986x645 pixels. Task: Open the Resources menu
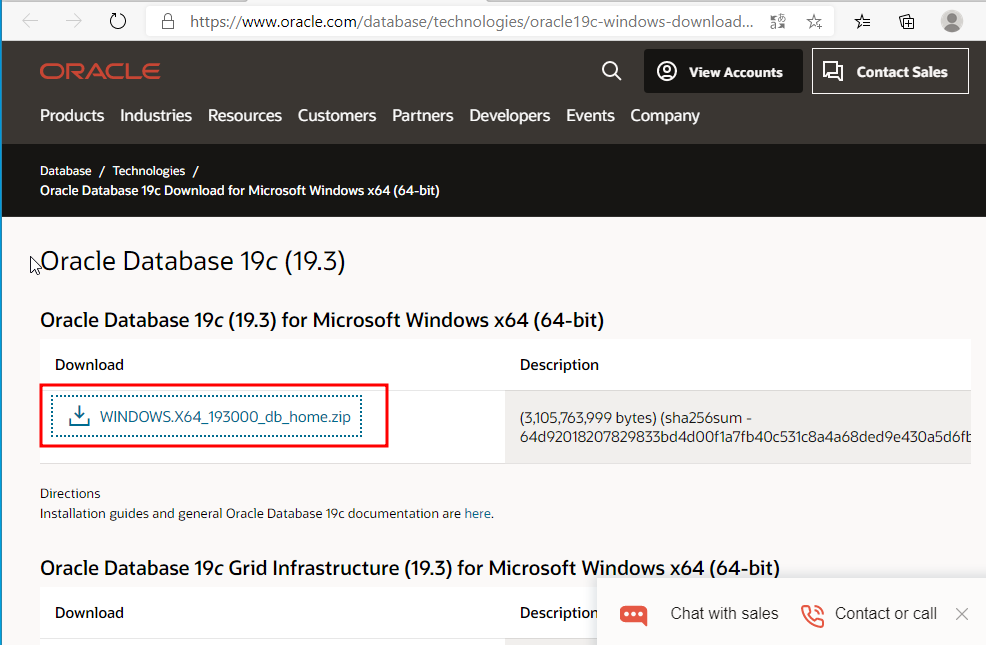pyautogui.click(x=245, y=116)
